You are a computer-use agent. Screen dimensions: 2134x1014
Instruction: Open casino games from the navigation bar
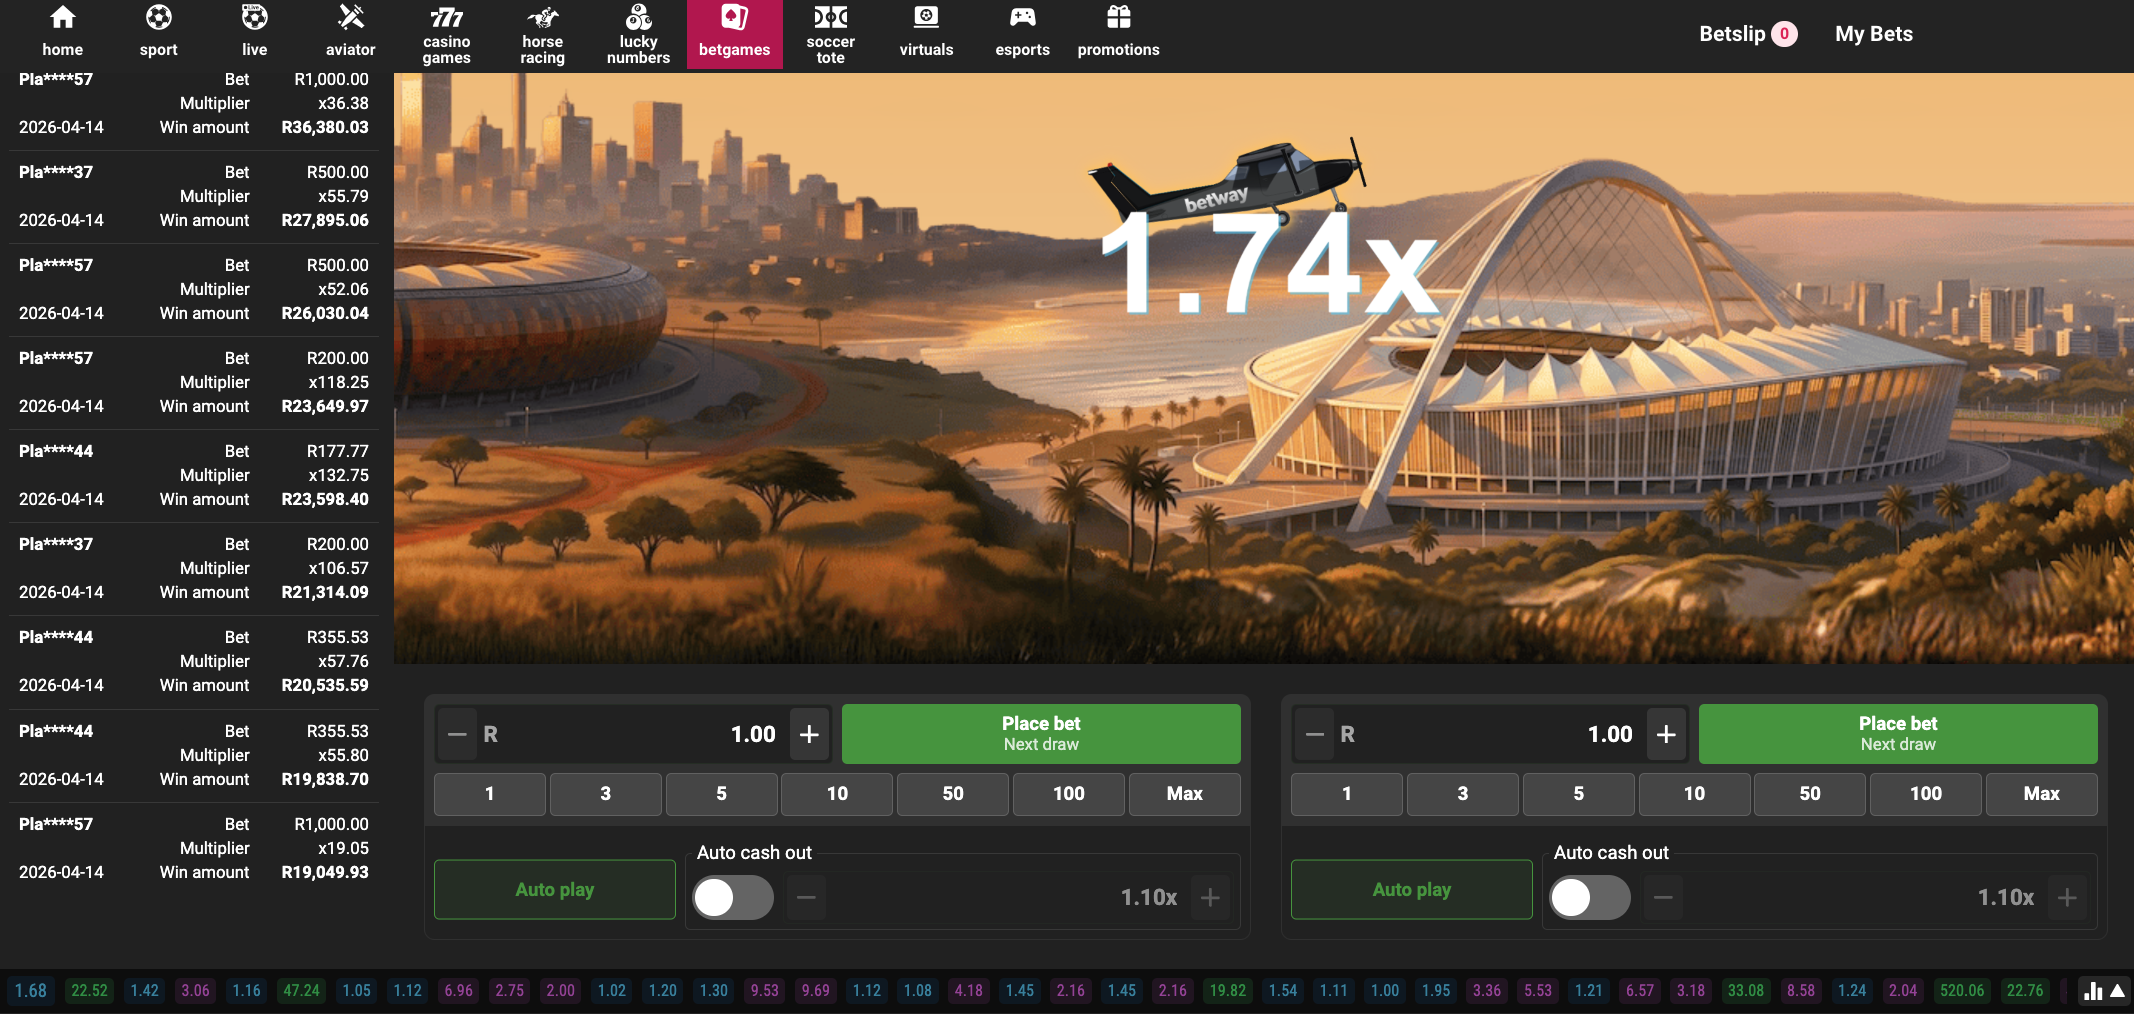click(x=447, y=35)
